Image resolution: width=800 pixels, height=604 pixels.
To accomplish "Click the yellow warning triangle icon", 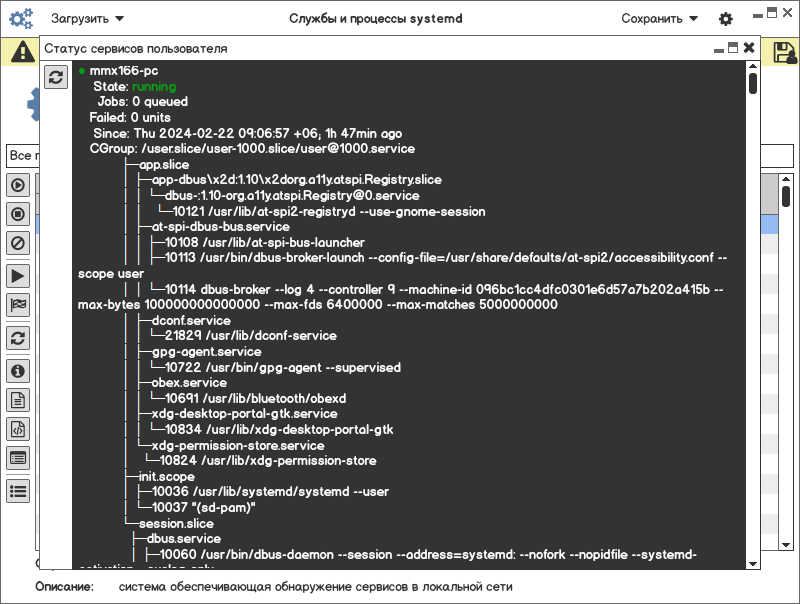I will [x=22, y=51].
